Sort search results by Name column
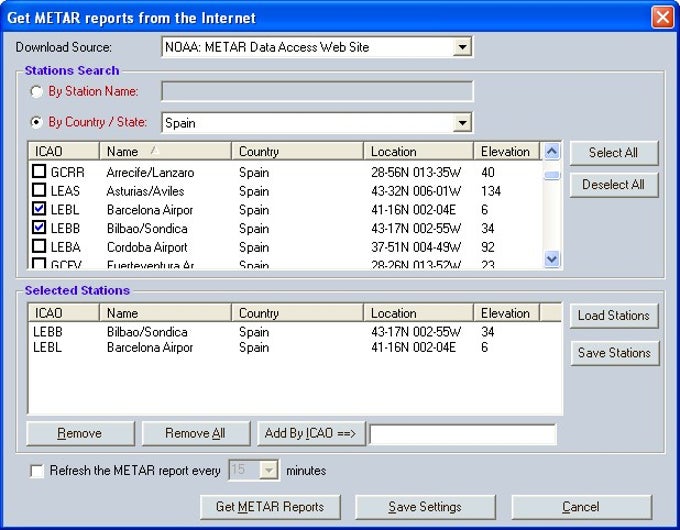 click(165, 151)
